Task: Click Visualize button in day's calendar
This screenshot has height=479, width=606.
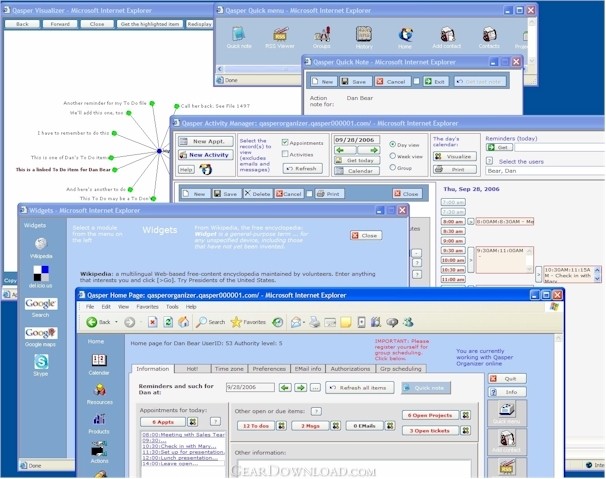Action: click(x=454, y=156)
